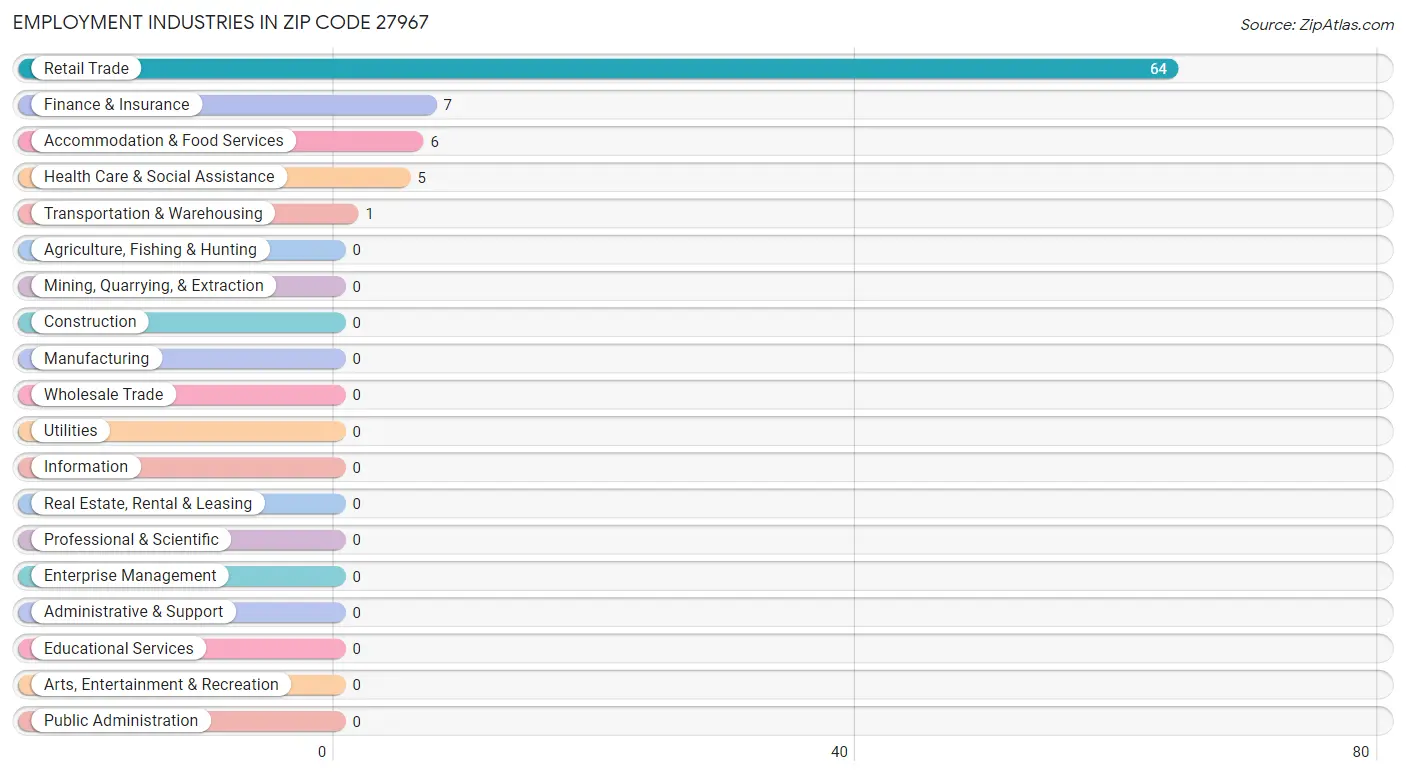The image size is (1406, 776).
Task: Click the value 5 beside Health Care bar
Action: pyautogui.click(x=422, y=178)
